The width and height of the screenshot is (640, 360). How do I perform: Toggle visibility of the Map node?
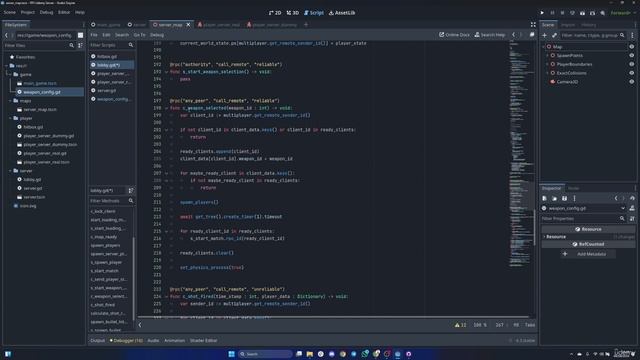click(631, 47)
